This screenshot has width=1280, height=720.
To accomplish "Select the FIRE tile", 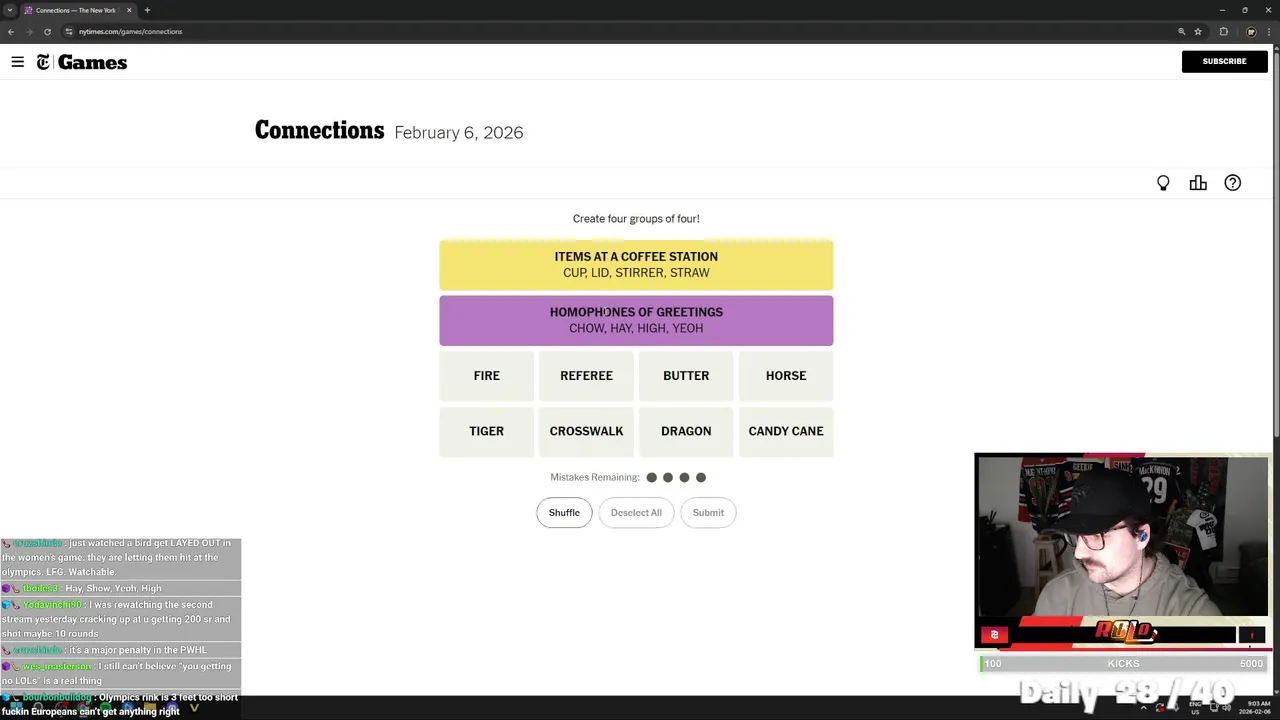I will [487, 376].
